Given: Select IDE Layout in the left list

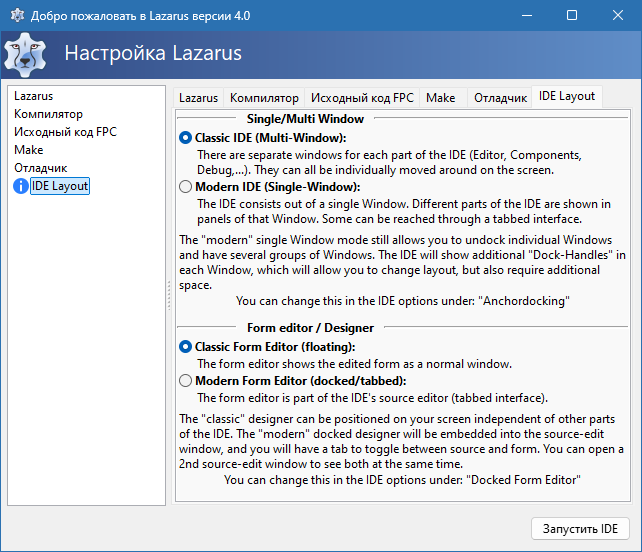Looking at the screenshot, I should (60, 186).
